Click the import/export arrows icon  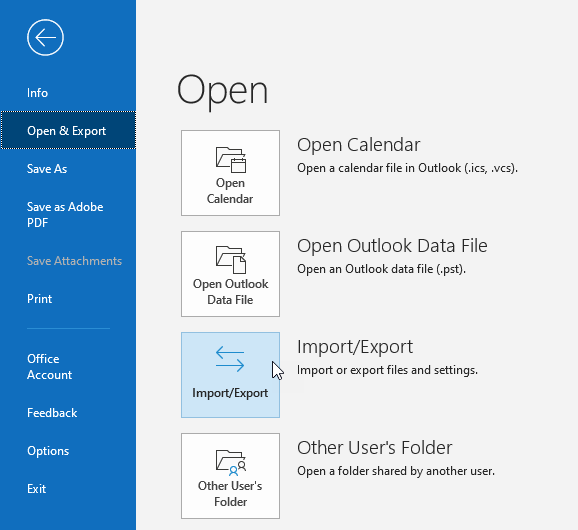(230, 359)
